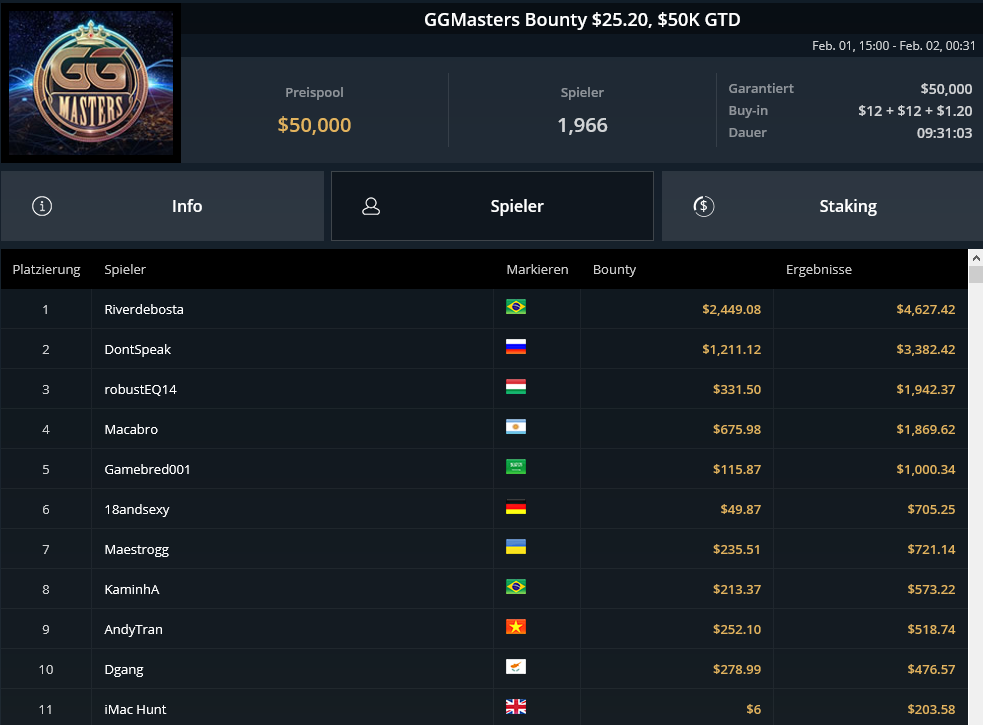983x725 pixels.
Task: Click the dollar staking icon
Action: 703,206
